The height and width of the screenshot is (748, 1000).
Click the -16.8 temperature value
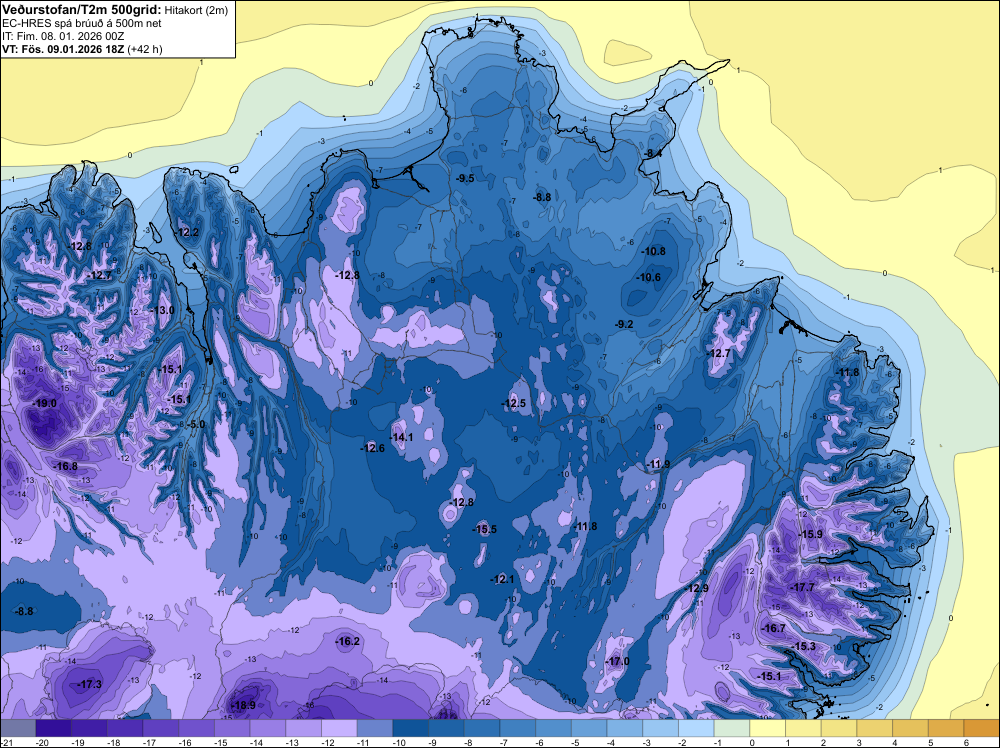click(x=65, y=467)
